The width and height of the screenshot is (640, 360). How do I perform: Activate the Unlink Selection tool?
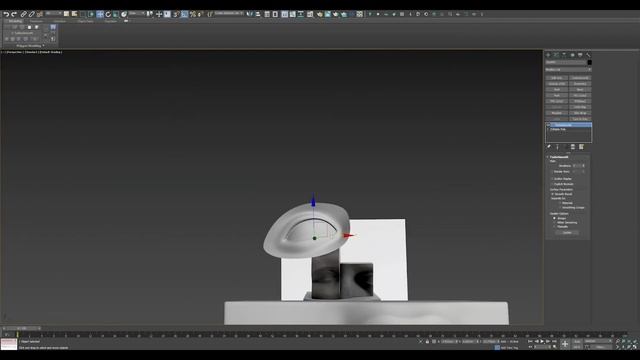(31, 14)
